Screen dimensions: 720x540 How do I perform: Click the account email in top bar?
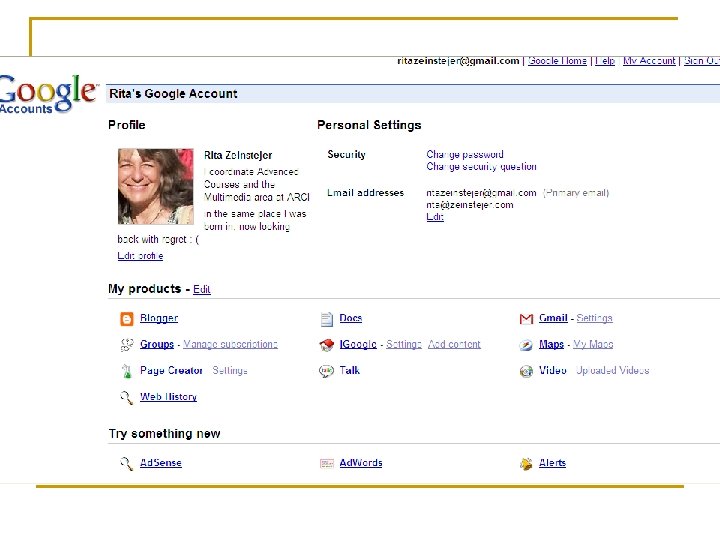point(458,61)
